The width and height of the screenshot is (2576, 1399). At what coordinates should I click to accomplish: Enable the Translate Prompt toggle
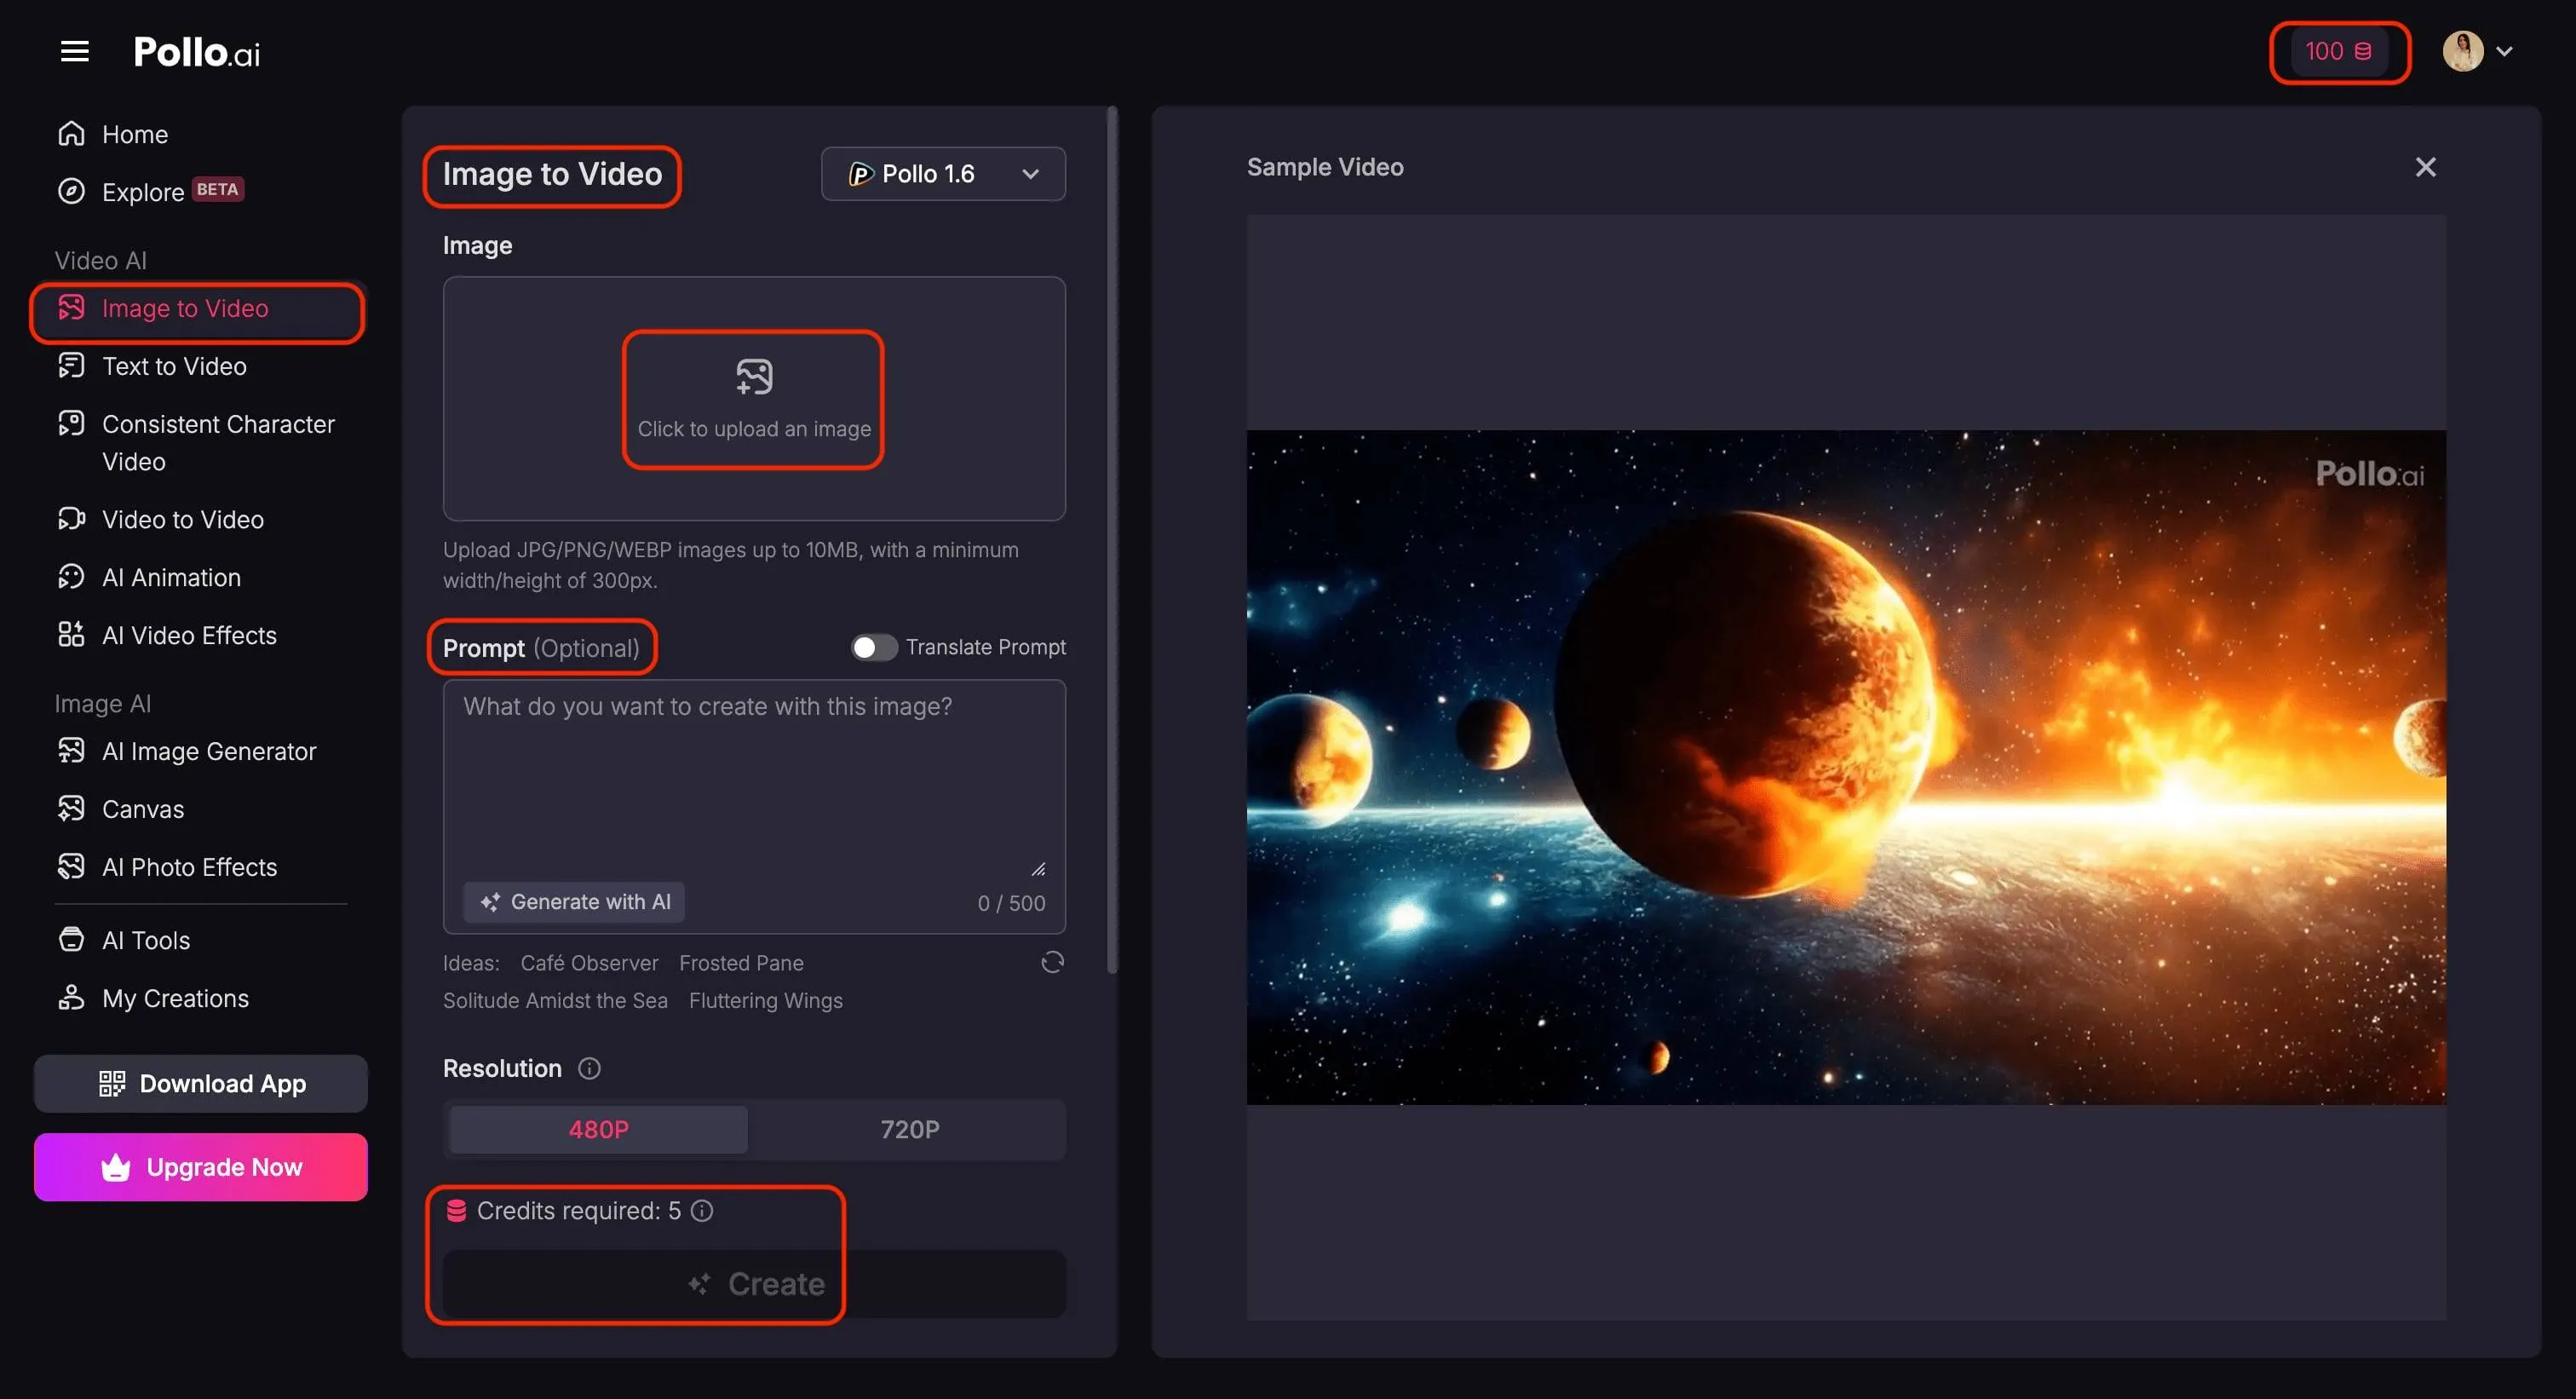[x=873, y=647]
